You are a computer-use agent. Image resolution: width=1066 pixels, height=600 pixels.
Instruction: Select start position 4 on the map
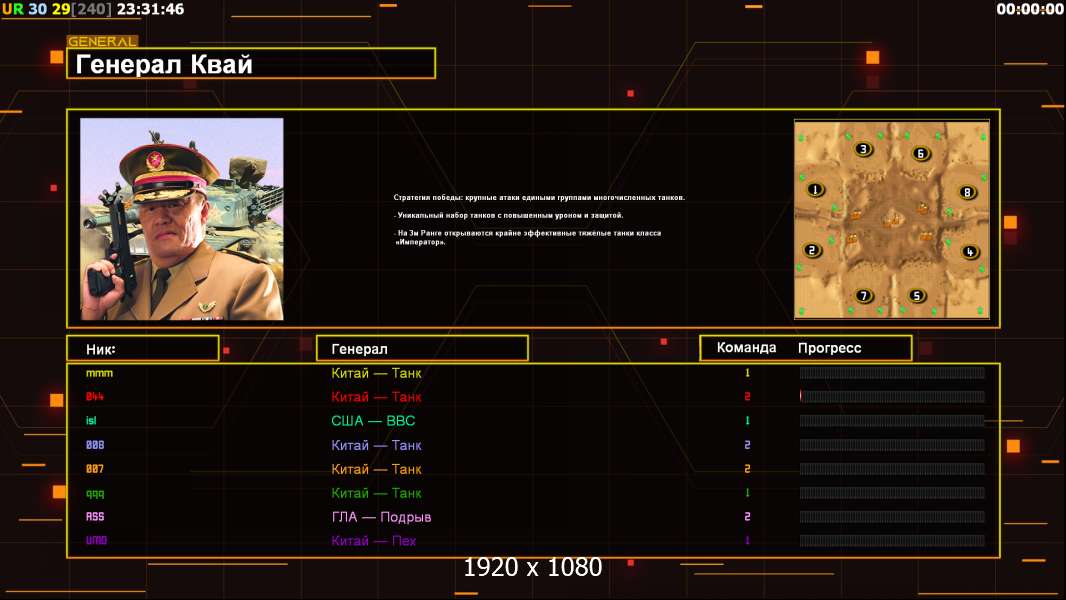click(969, 251)
